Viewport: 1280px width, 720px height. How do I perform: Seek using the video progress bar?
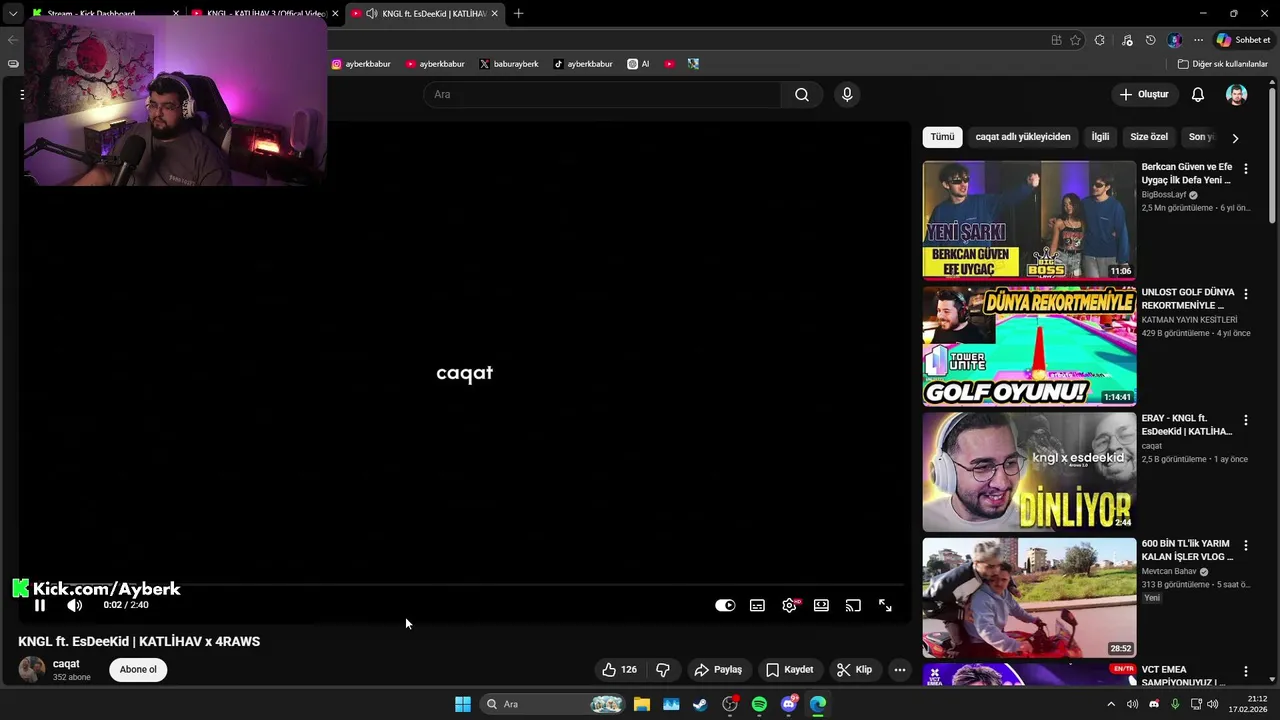click(465, 586)
